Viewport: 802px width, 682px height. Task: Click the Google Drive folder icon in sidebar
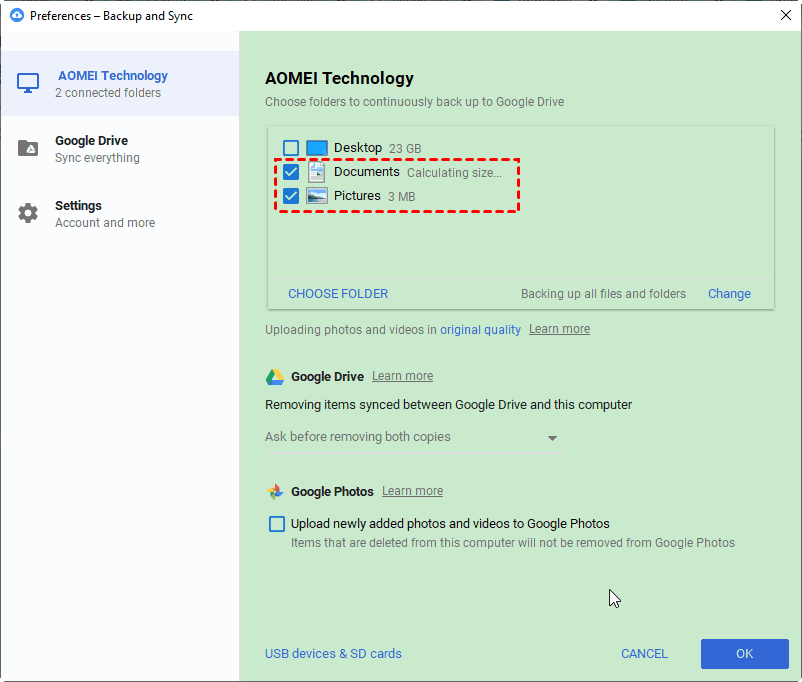(28, 149)
